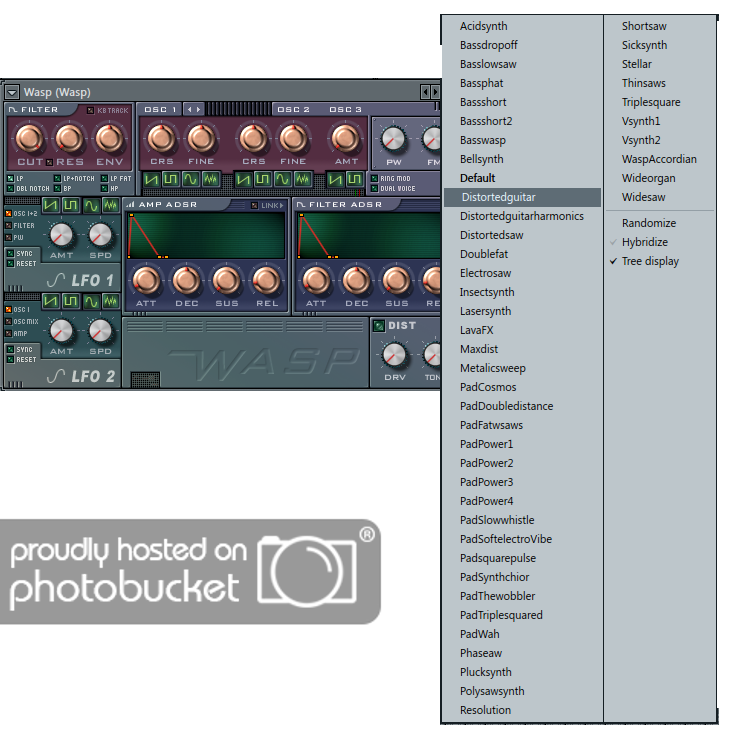Set LFO 2 target to OSC Mix
The image size is (732, 736).
point(8,322)
